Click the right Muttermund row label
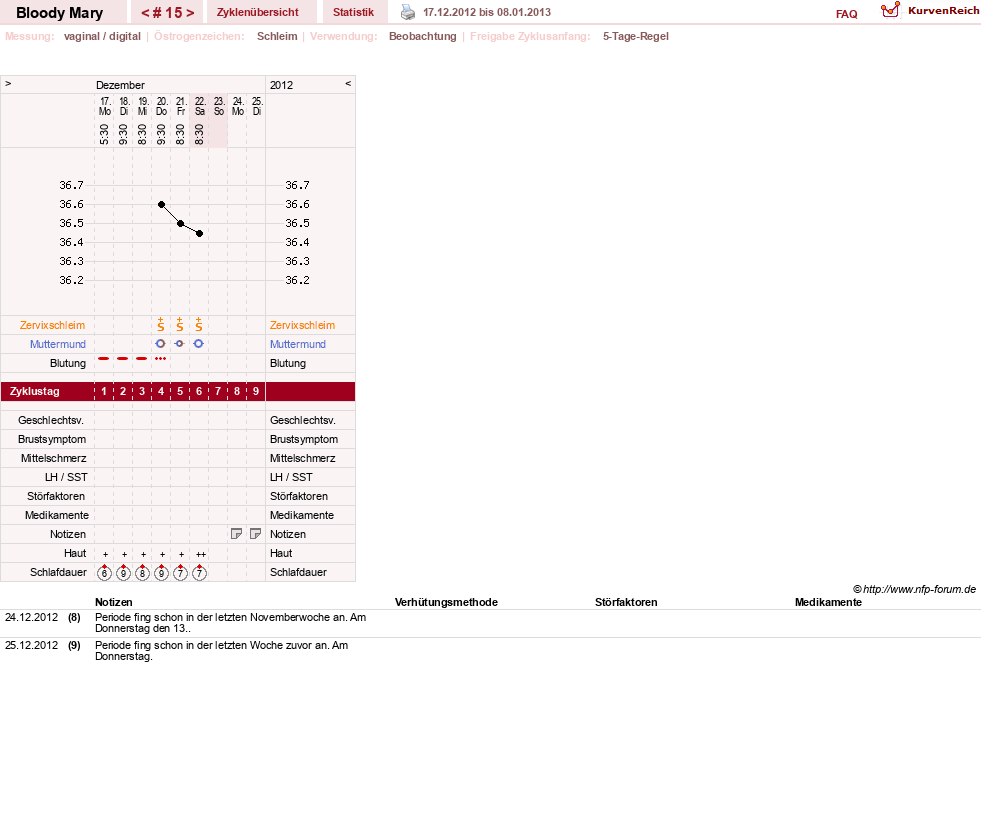 [x=298, y=344]
